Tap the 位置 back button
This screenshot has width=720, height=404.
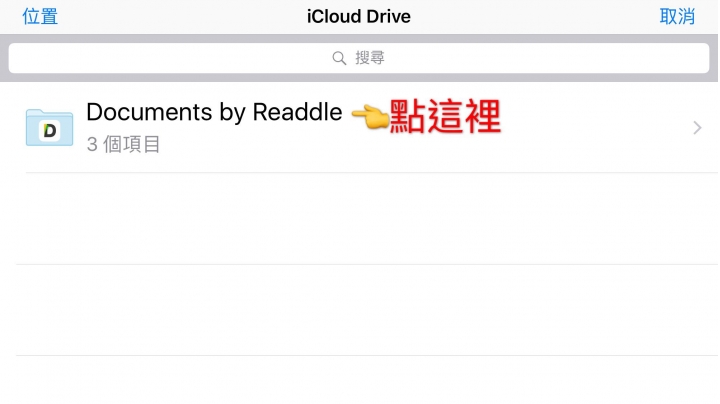[x=40, y=17]
